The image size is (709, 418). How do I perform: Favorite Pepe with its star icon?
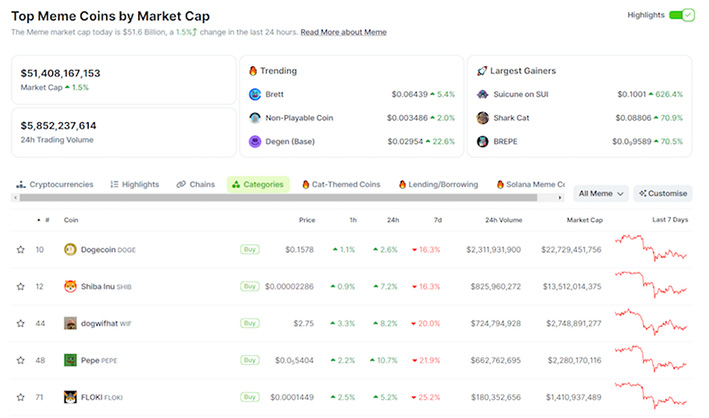point(21,361)
